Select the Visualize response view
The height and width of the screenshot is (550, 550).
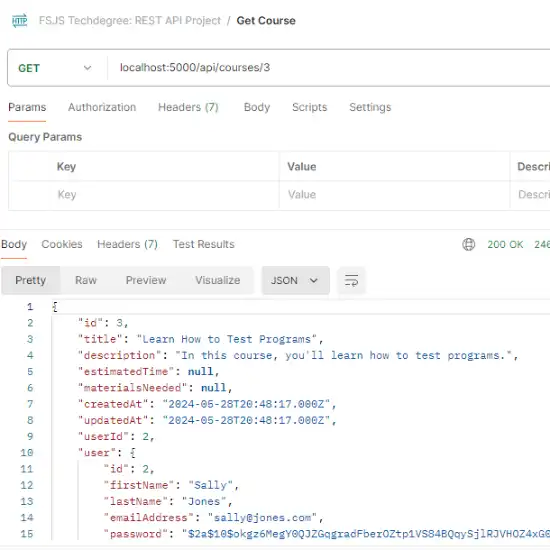217,280
